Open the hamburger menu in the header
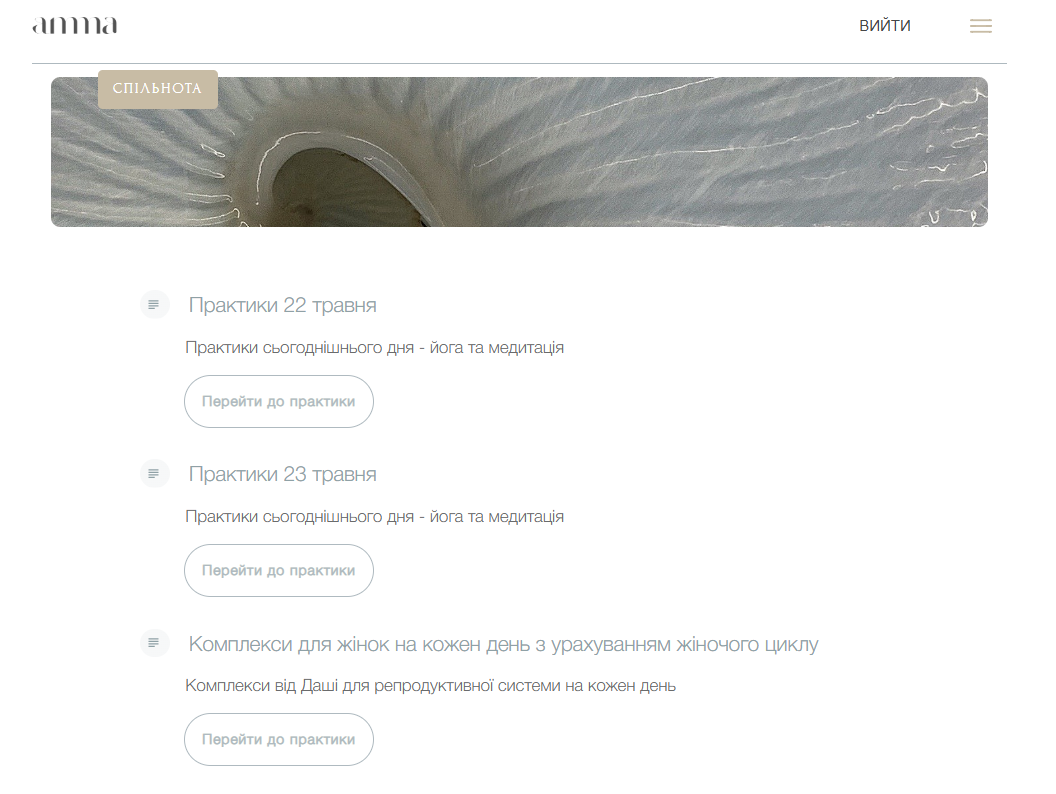 pyautogui.click(x=981, y=26)
